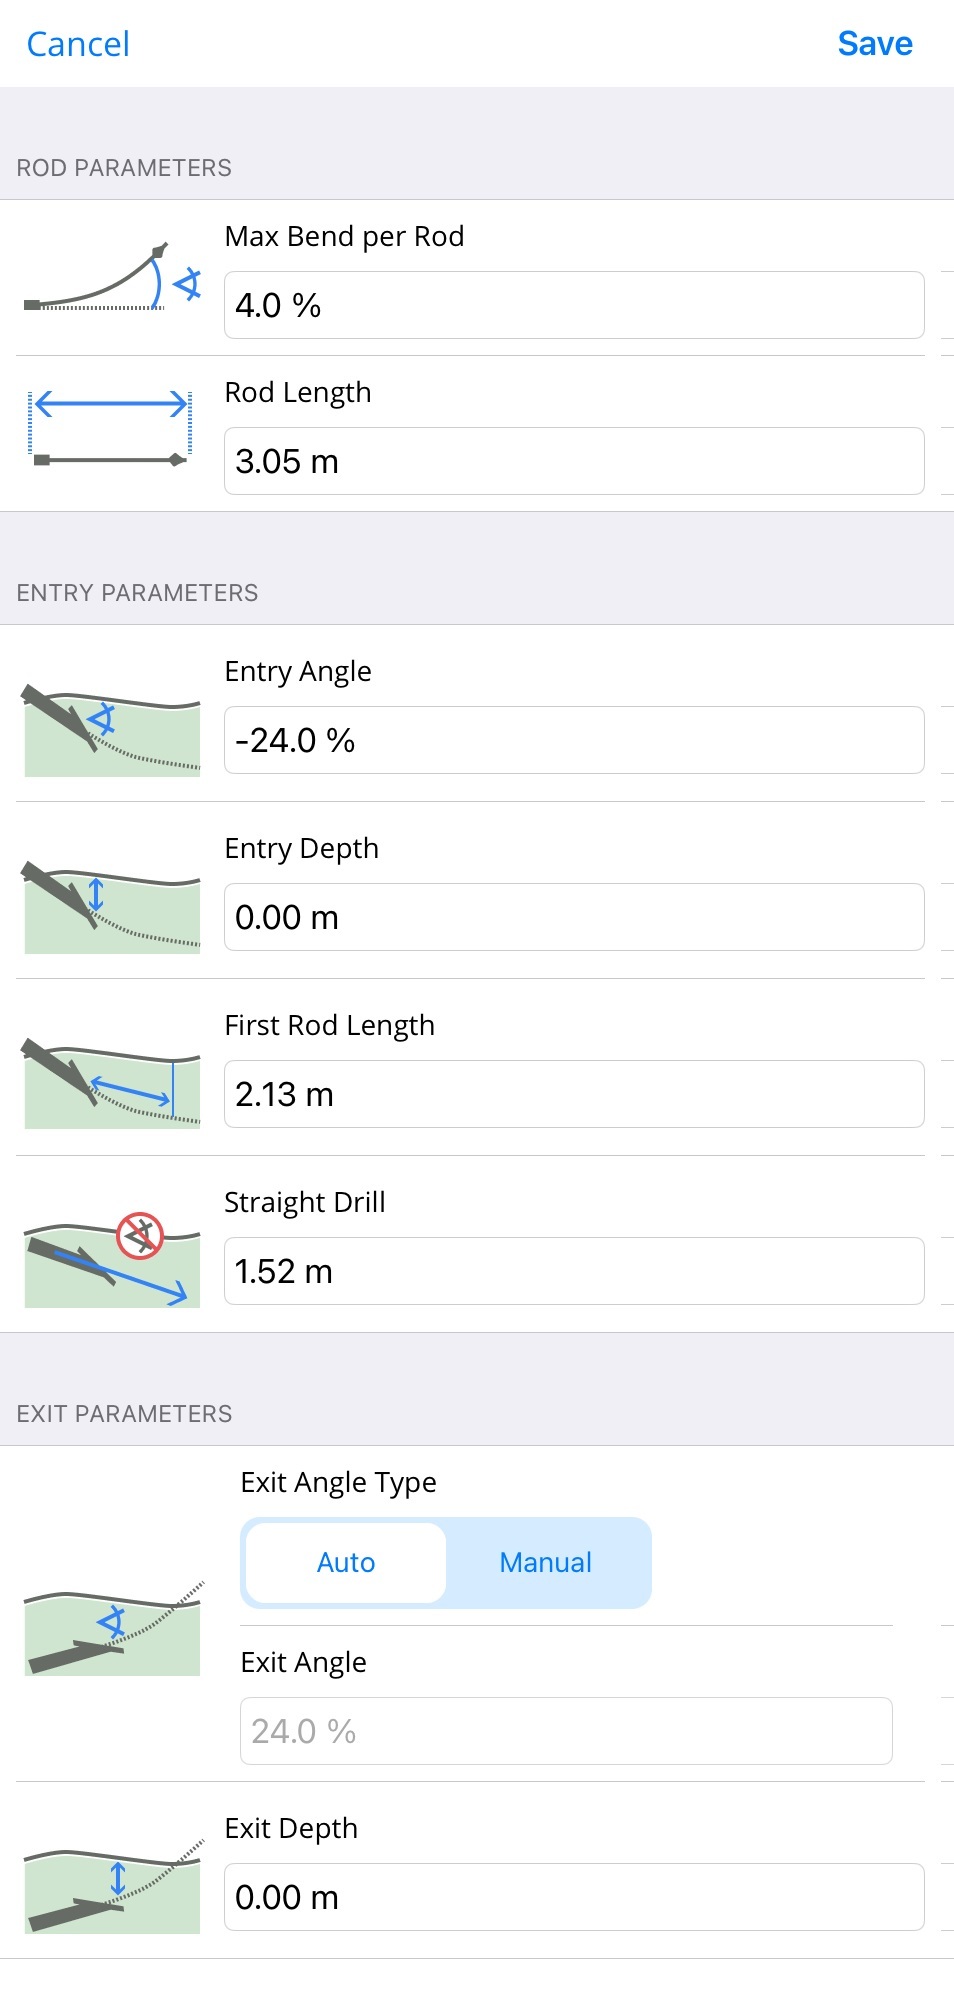The height and width of the screenshot is (2007, 954).
Task: Click the Max Bend per Rod diagram icon
Action: click(112, 278)
